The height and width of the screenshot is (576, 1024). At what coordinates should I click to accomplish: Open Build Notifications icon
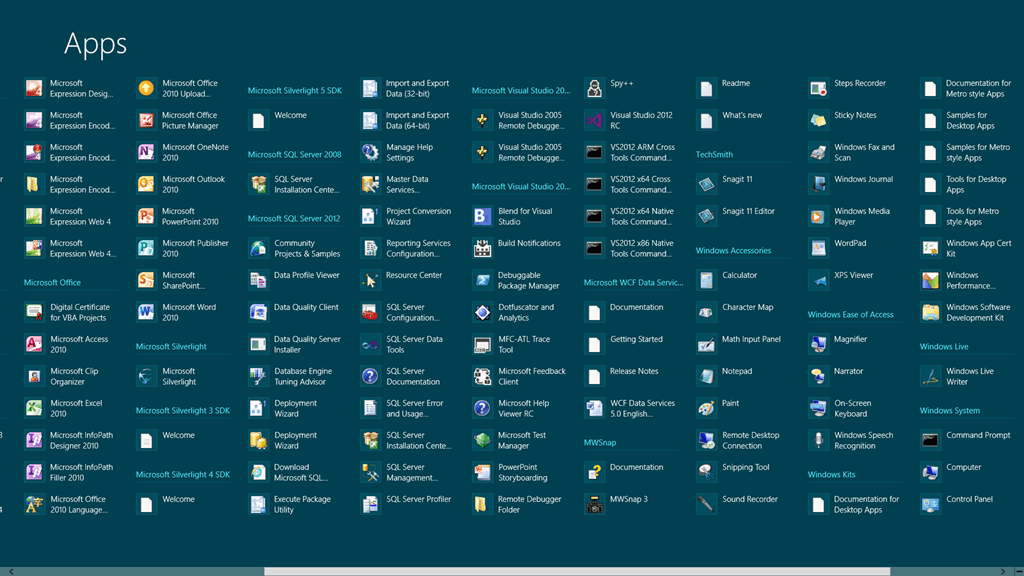pyautogui.click(x=482, y=248)
